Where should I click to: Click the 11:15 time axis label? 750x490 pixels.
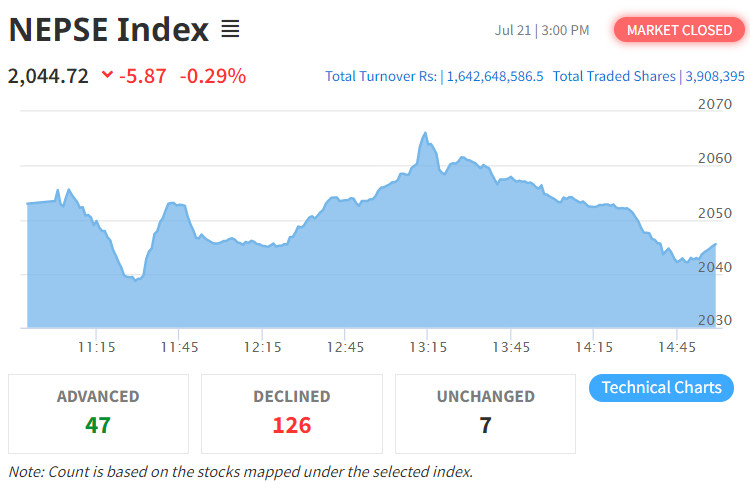95,347
